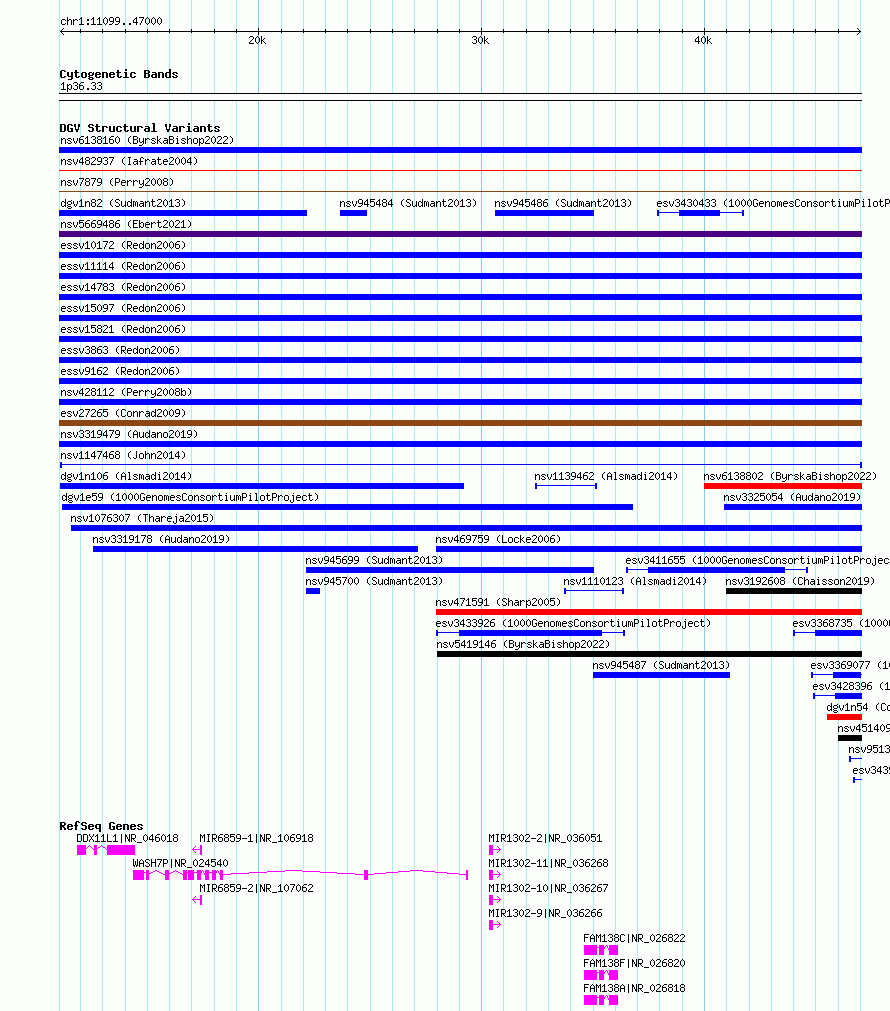Click the black nsv3192608 (Chaisson2019) bar

pos(794,591)
